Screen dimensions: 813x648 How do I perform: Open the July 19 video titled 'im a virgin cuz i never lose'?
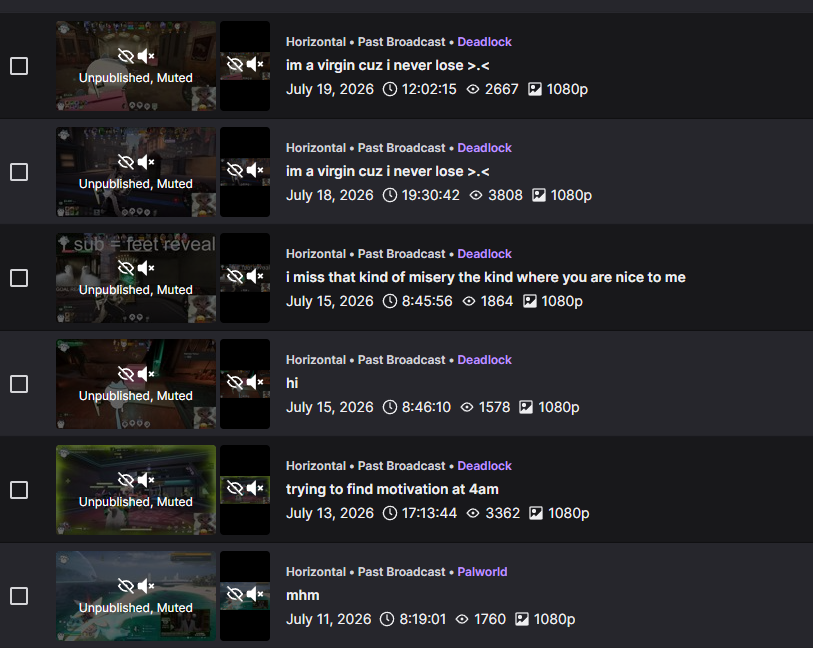[x=387, y=65]
